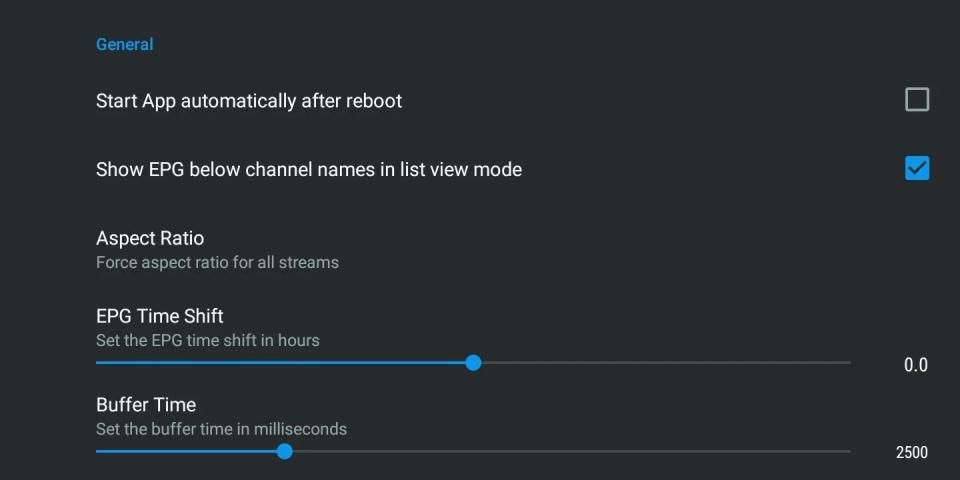
Task: Open the Aspect Ratio setting
Action: click(x=150, y=238)
